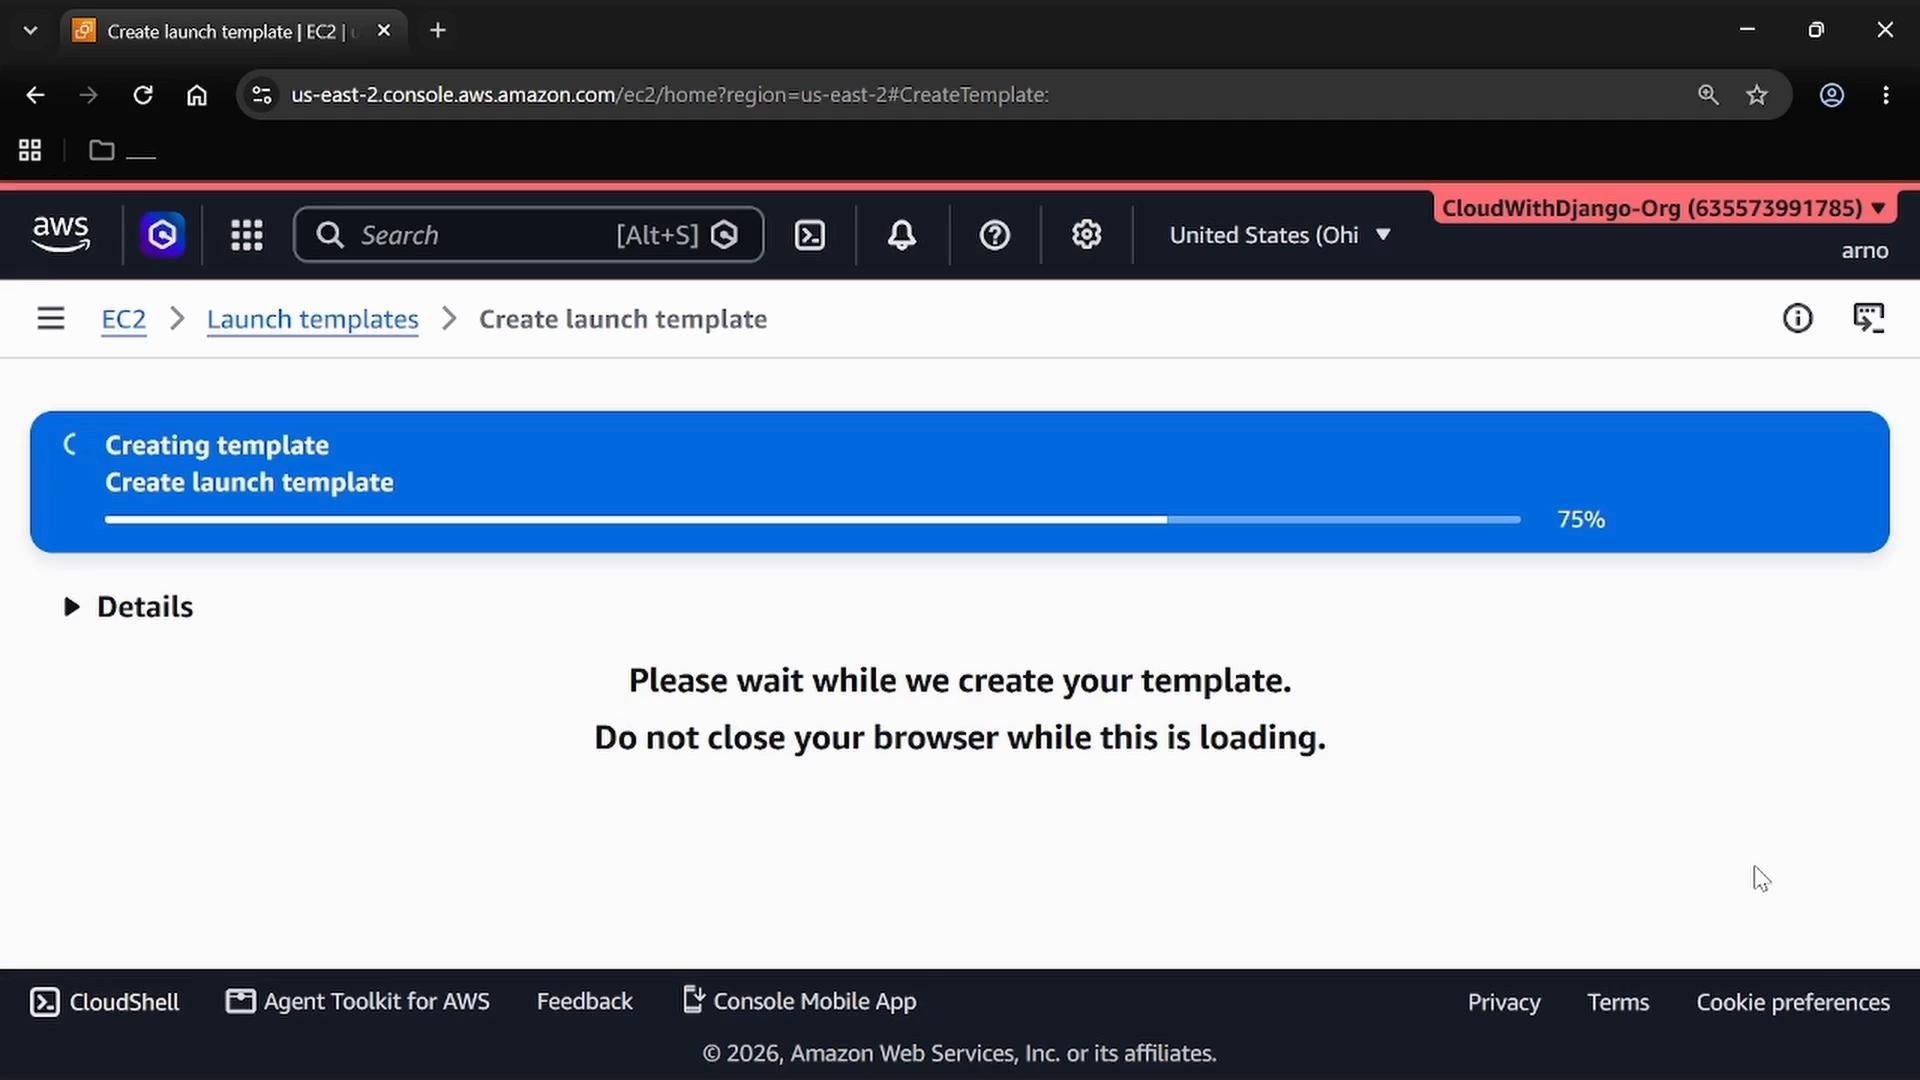Reload the page
This screenshot has width=1920, height=1080.
[x=143, y=95]
